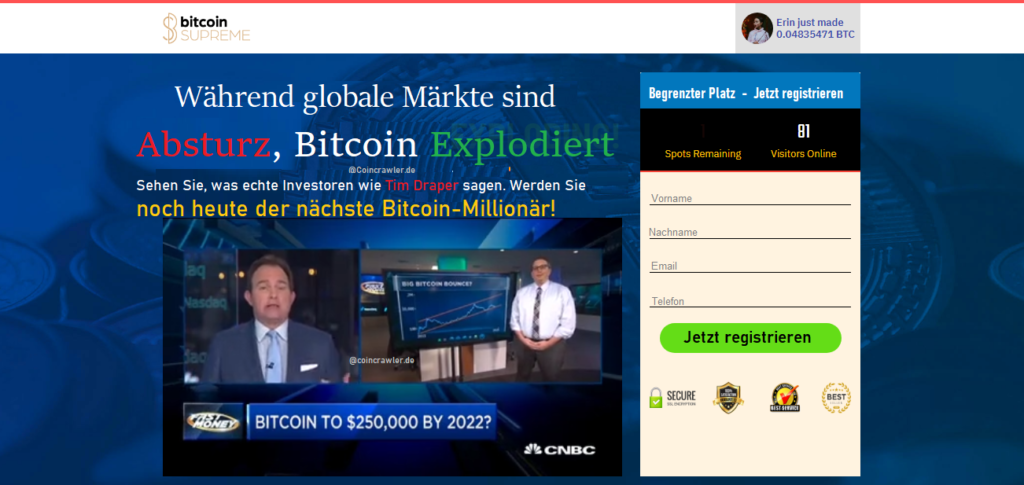Click the Fast Money logo in video
Image resolution: width=1024 pixels, height=485 pixels.
[211, 422]
